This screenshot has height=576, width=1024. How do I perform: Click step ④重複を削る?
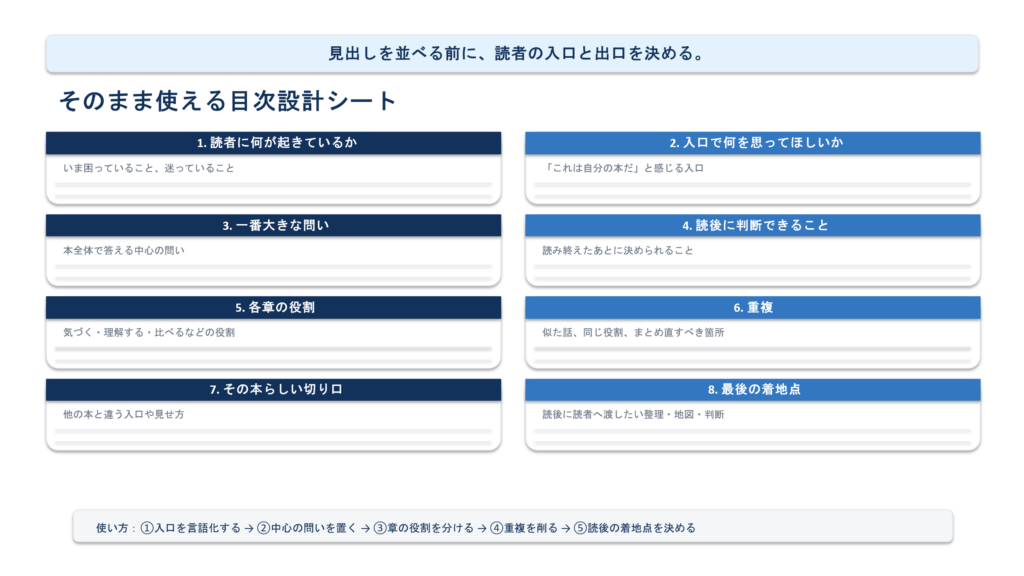524,528
